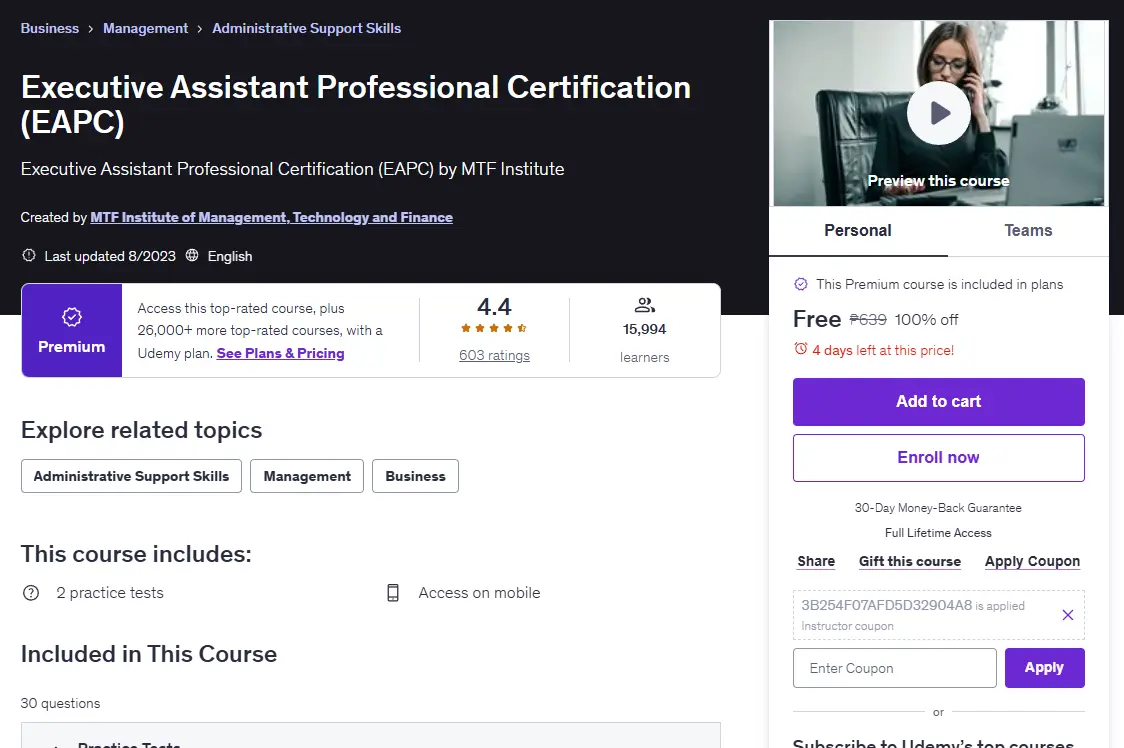Click the Share button

point(816,562)
